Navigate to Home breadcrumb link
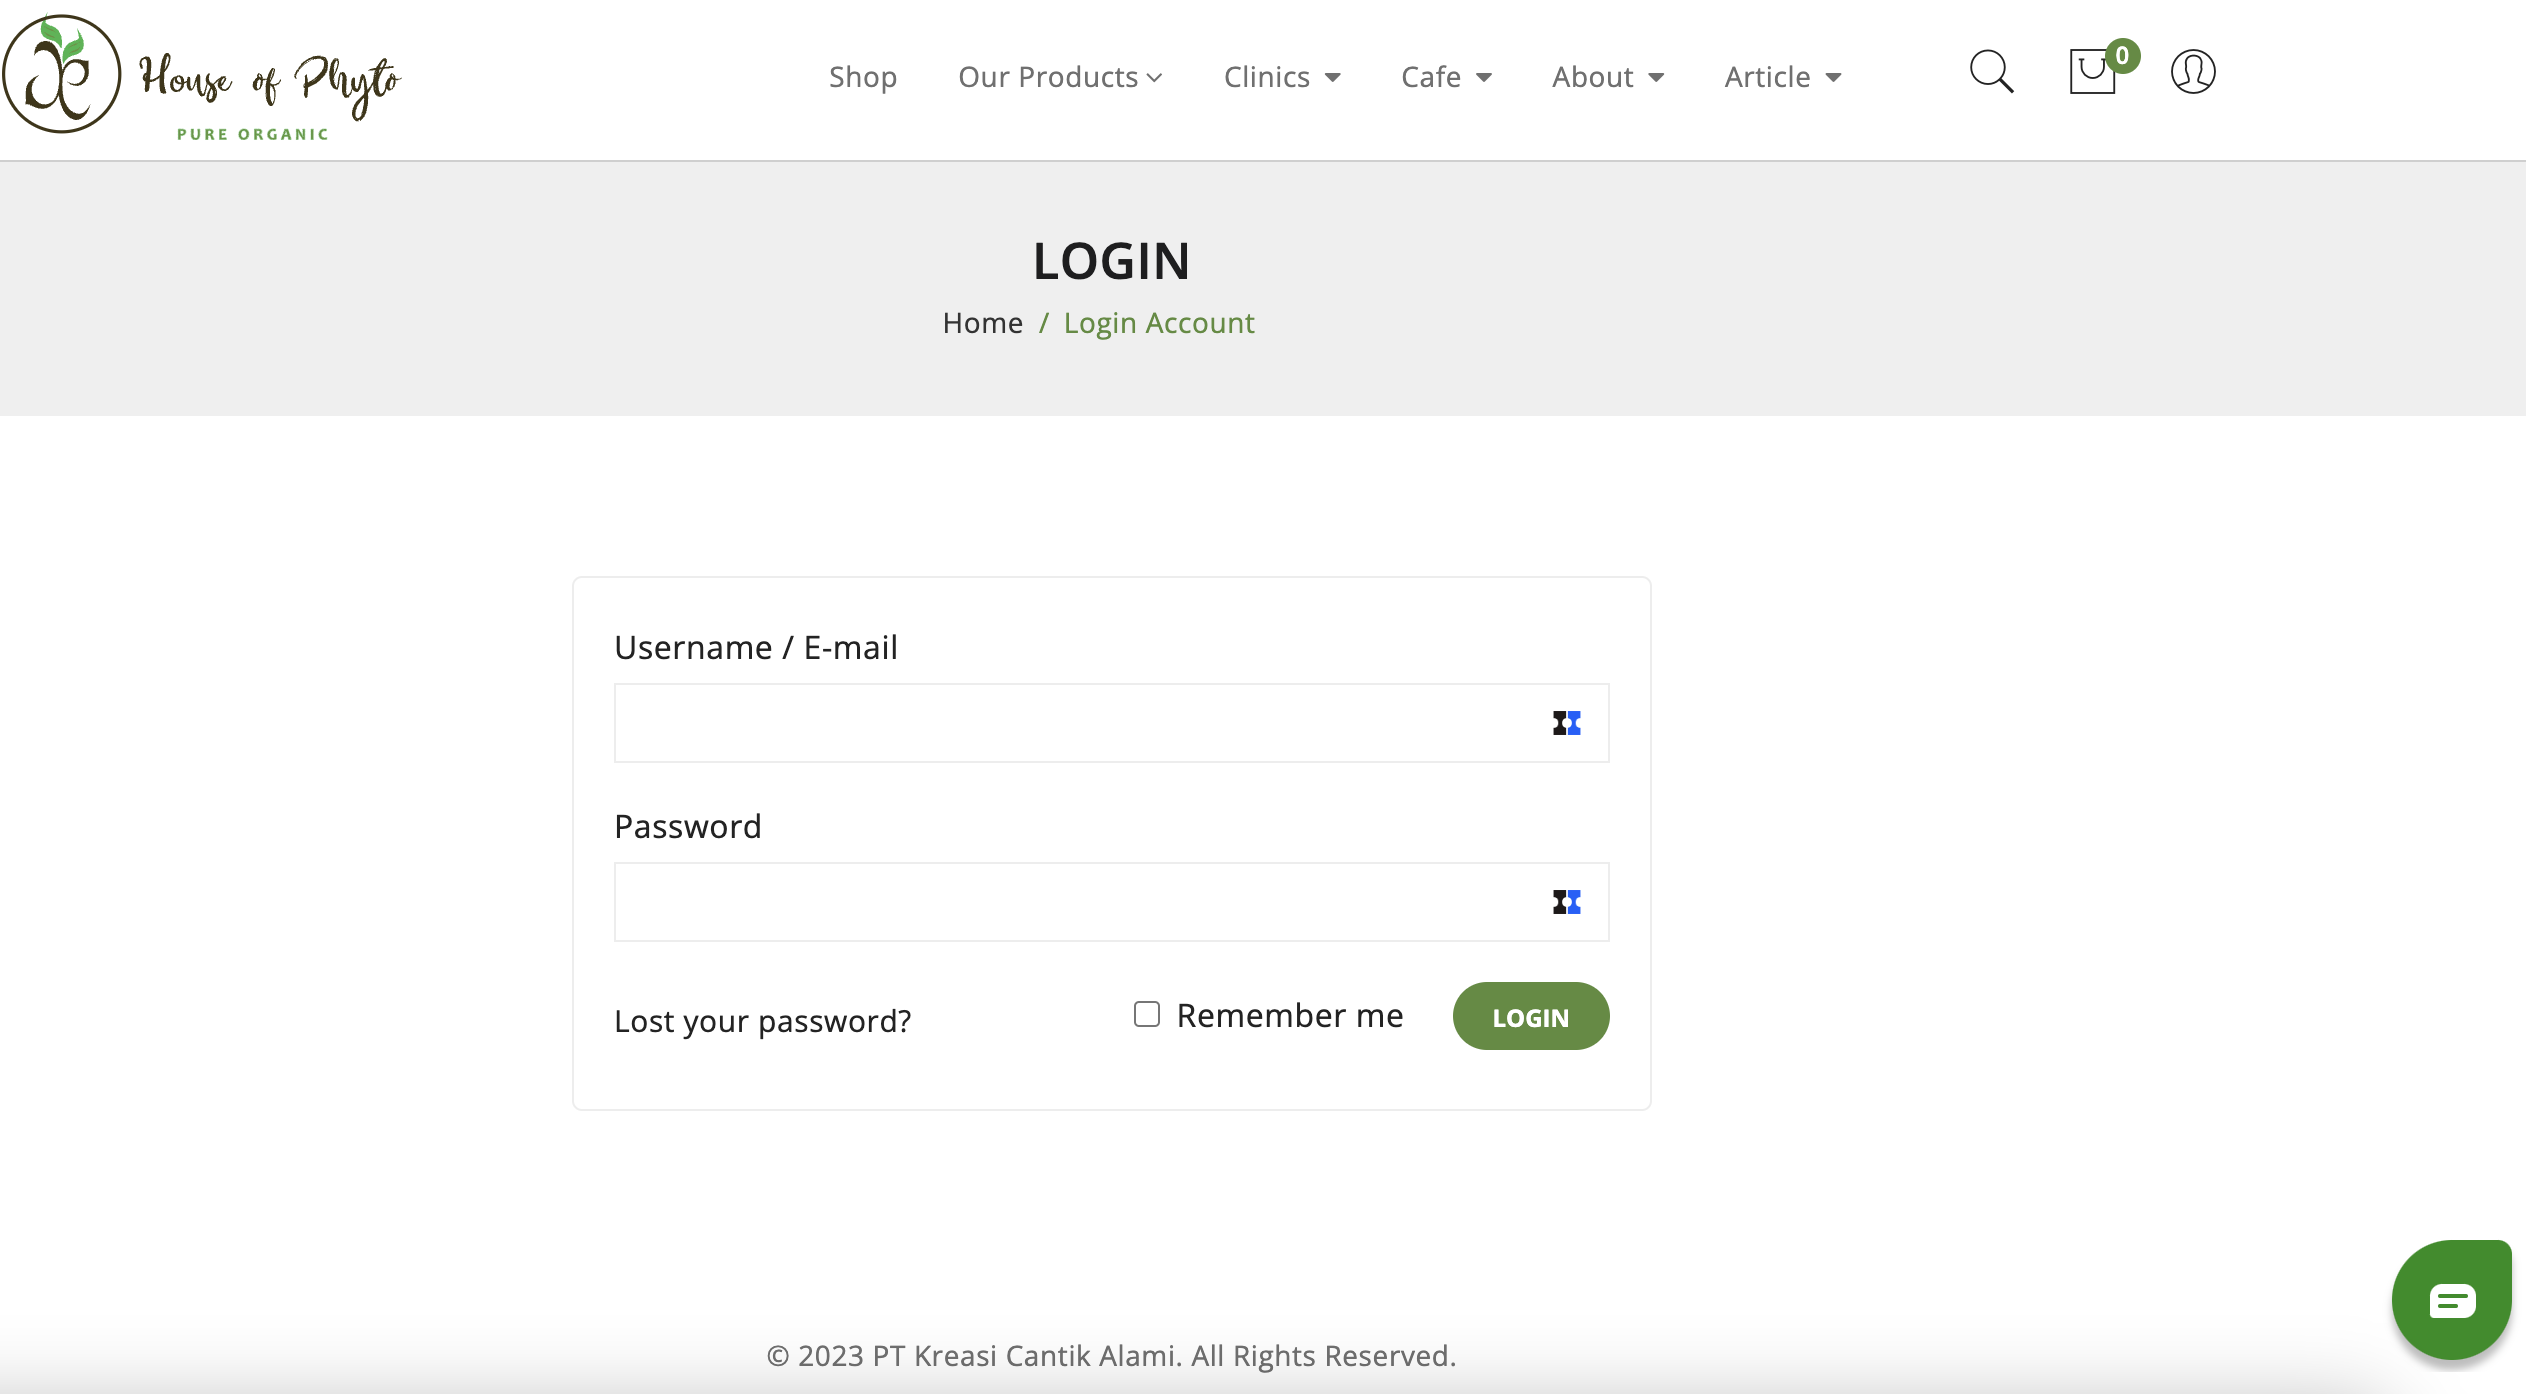The image size is (2526, 1394). (982, 323)
